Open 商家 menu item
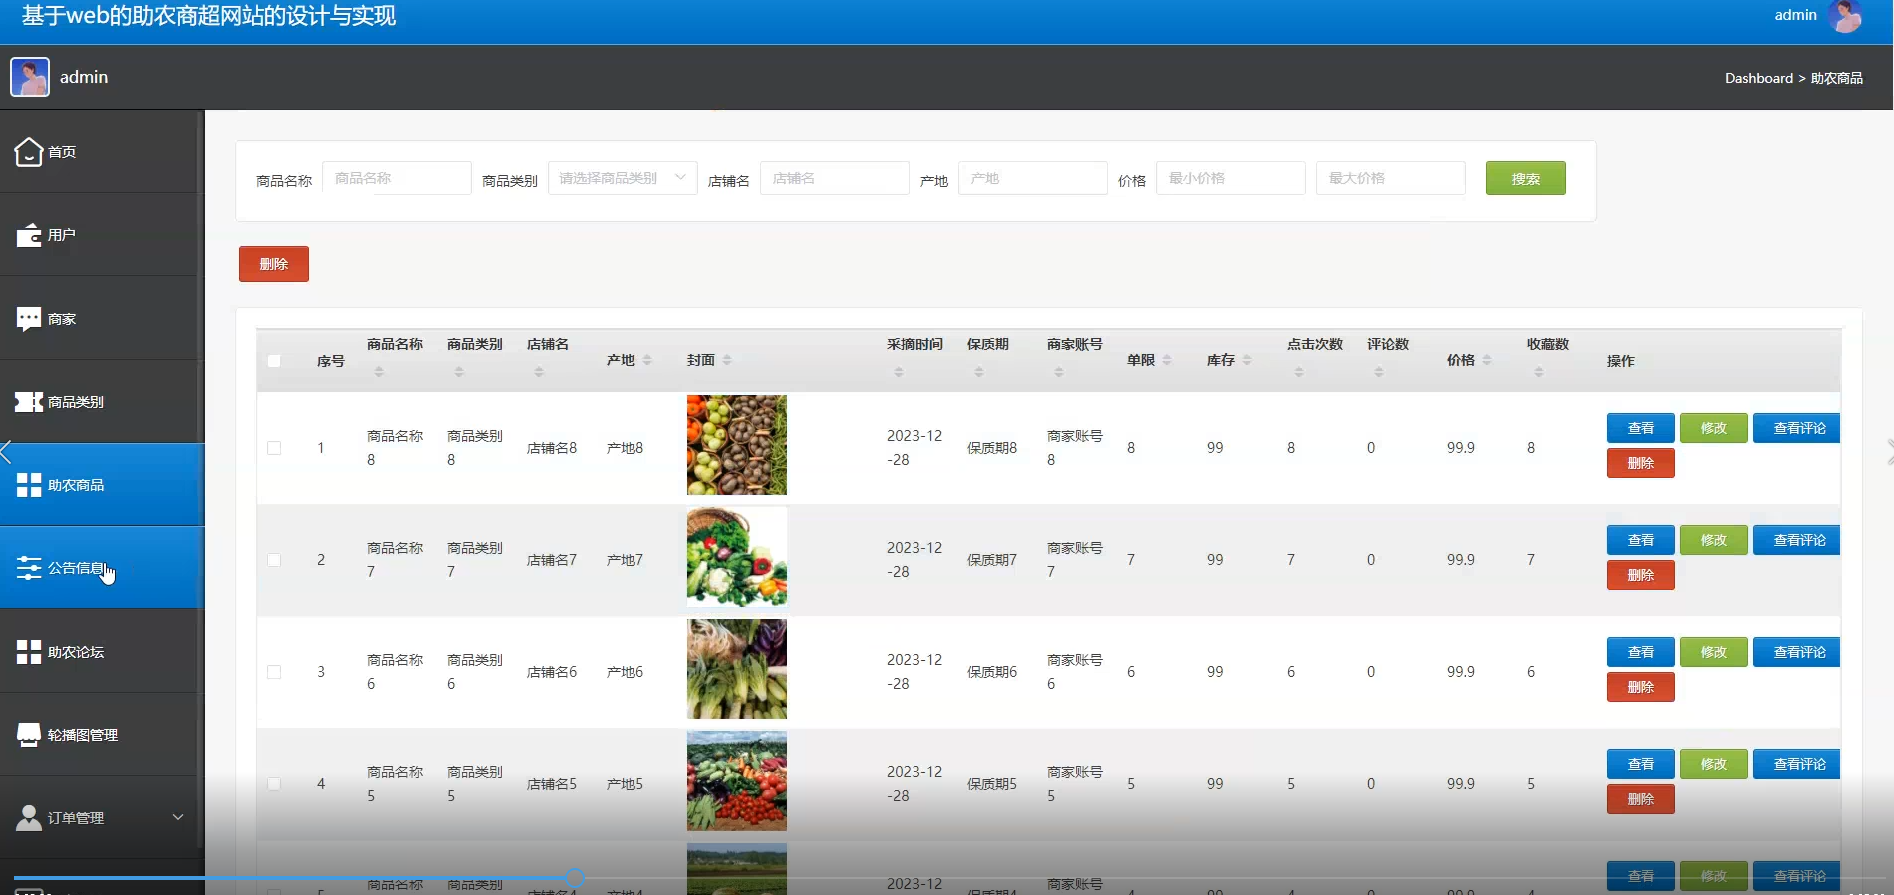 point(101,319)
